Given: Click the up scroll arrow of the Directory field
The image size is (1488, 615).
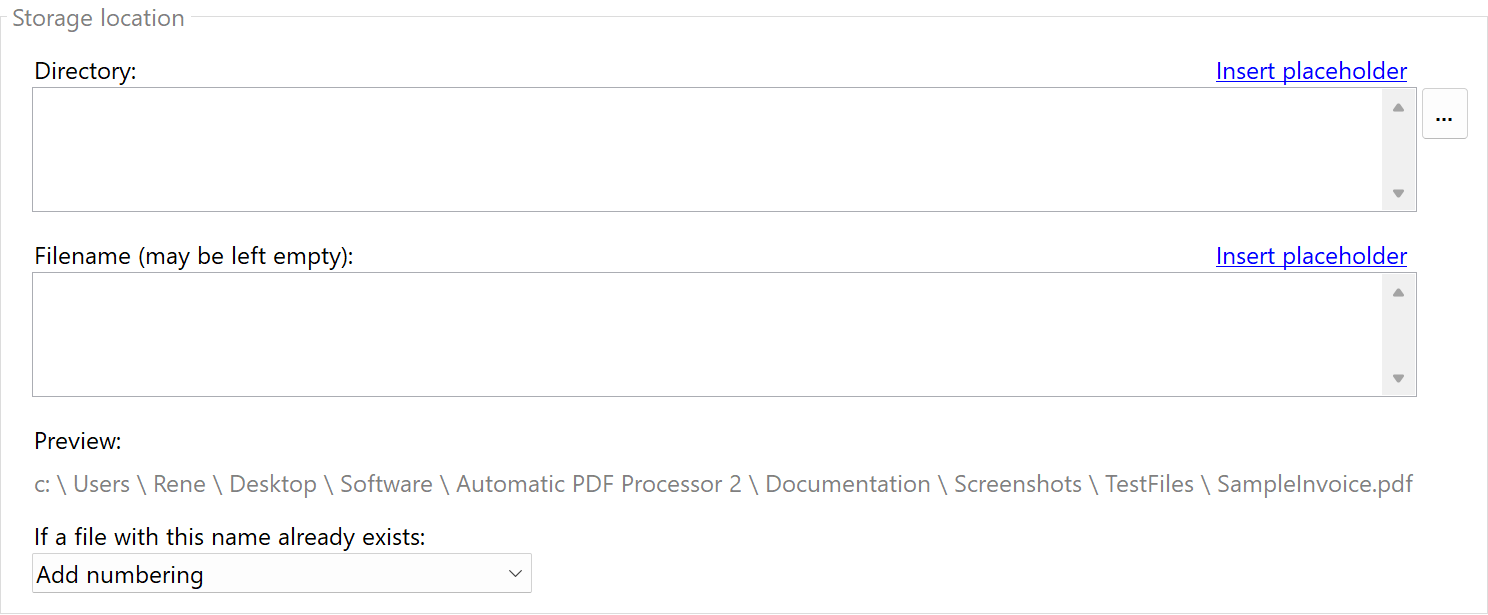Looking at the screenshot, I should point(1398,107).
